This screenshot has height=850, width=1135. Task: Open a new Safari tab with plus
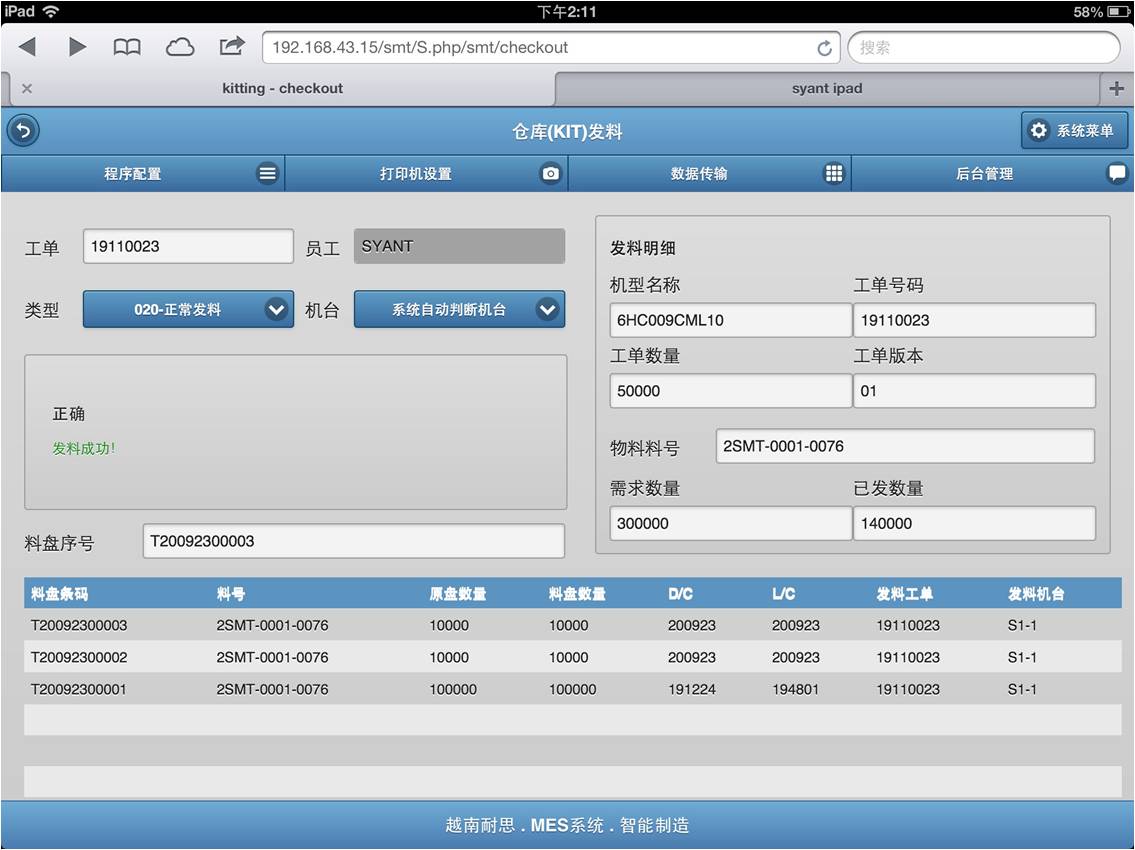[1116, 89]
